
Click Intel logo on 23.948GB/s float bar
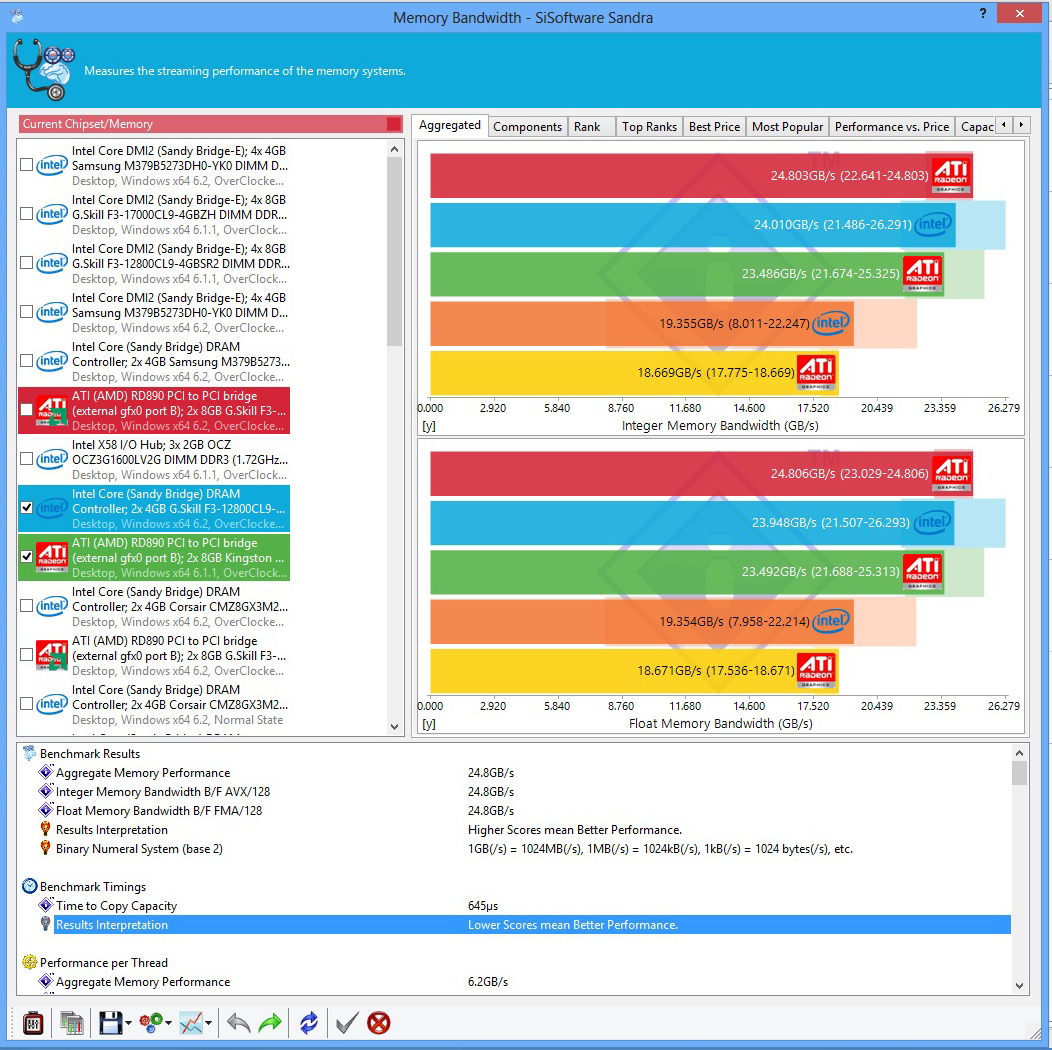(933, 522)
